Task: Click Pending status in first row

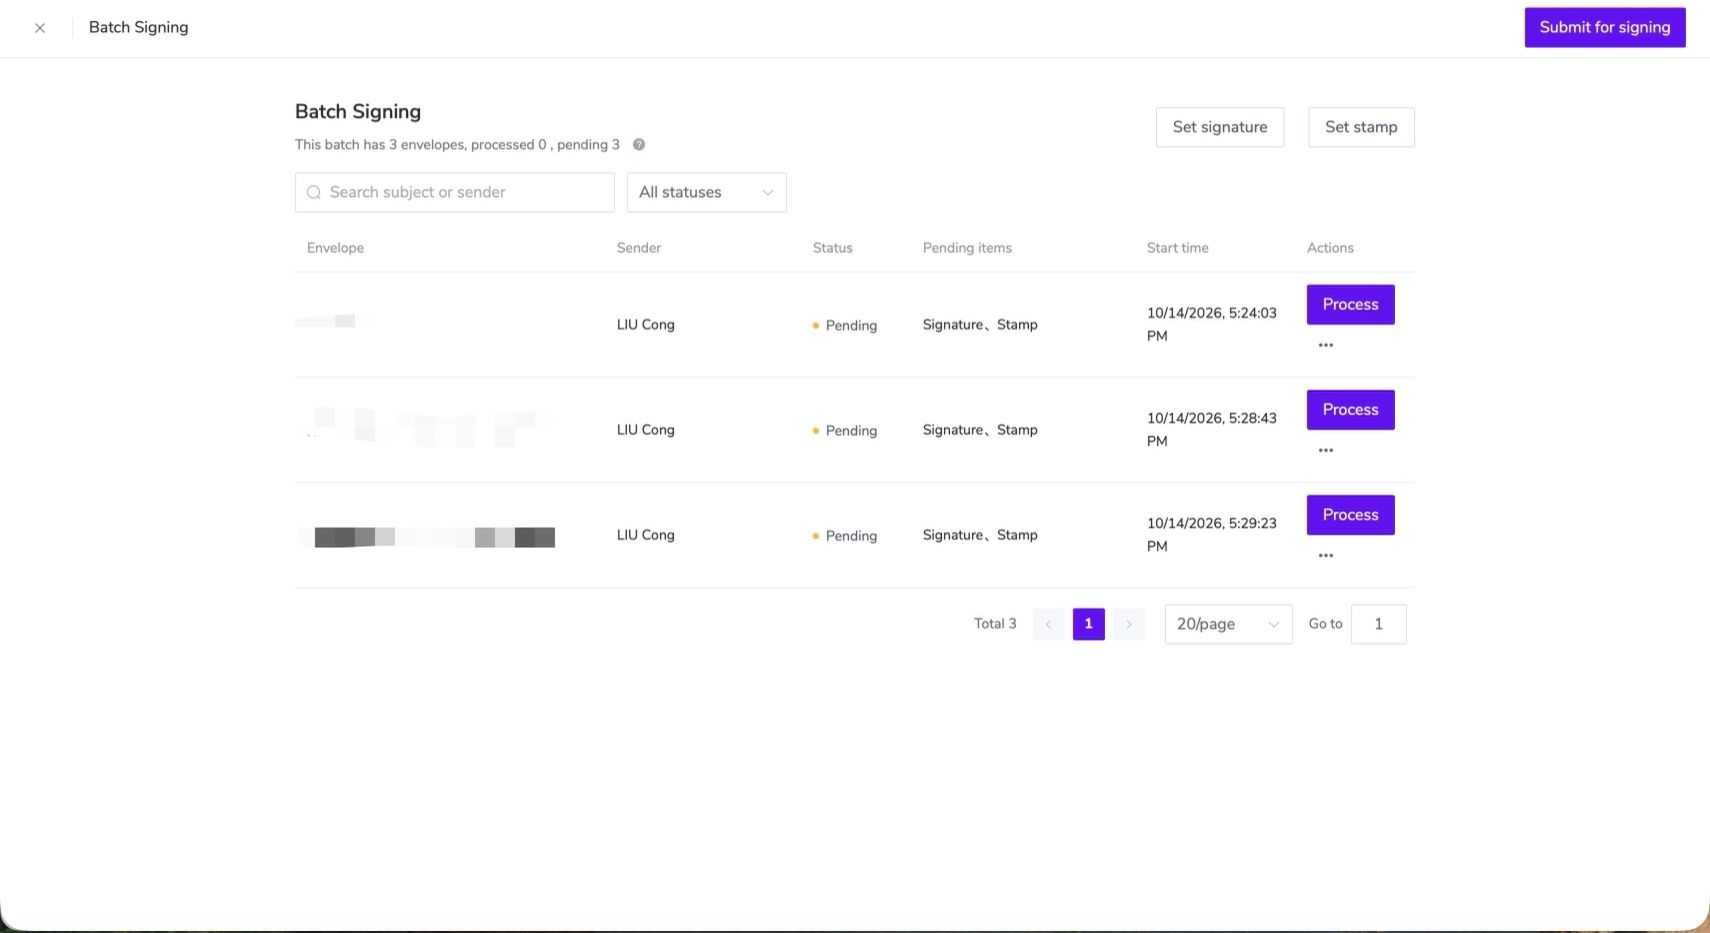Action: (x=845, y=325)
